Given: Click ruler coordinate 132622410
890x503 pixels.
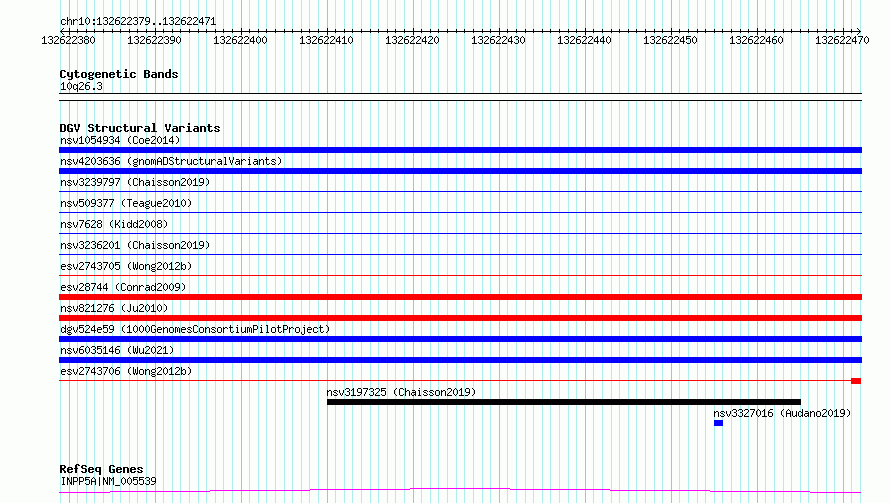Looking at the screenshot, I should click(x=326, y=40).
